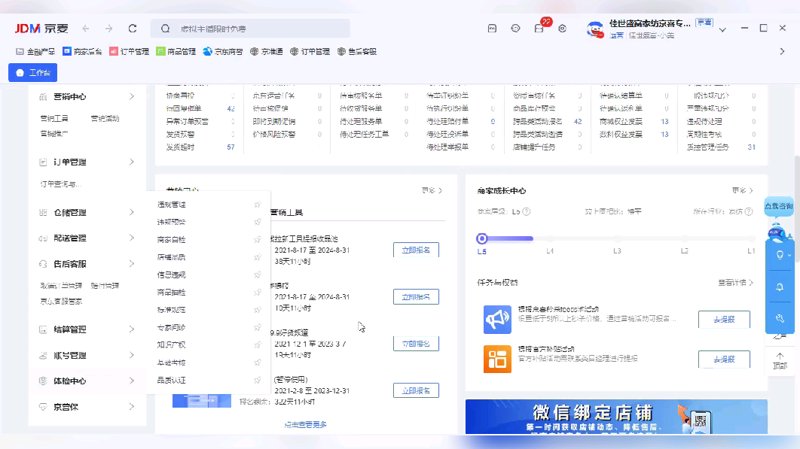This screenshot has width=800, height=449.
Task: Click the magnifier icon in the search box
Action: [x=165, y=29]
